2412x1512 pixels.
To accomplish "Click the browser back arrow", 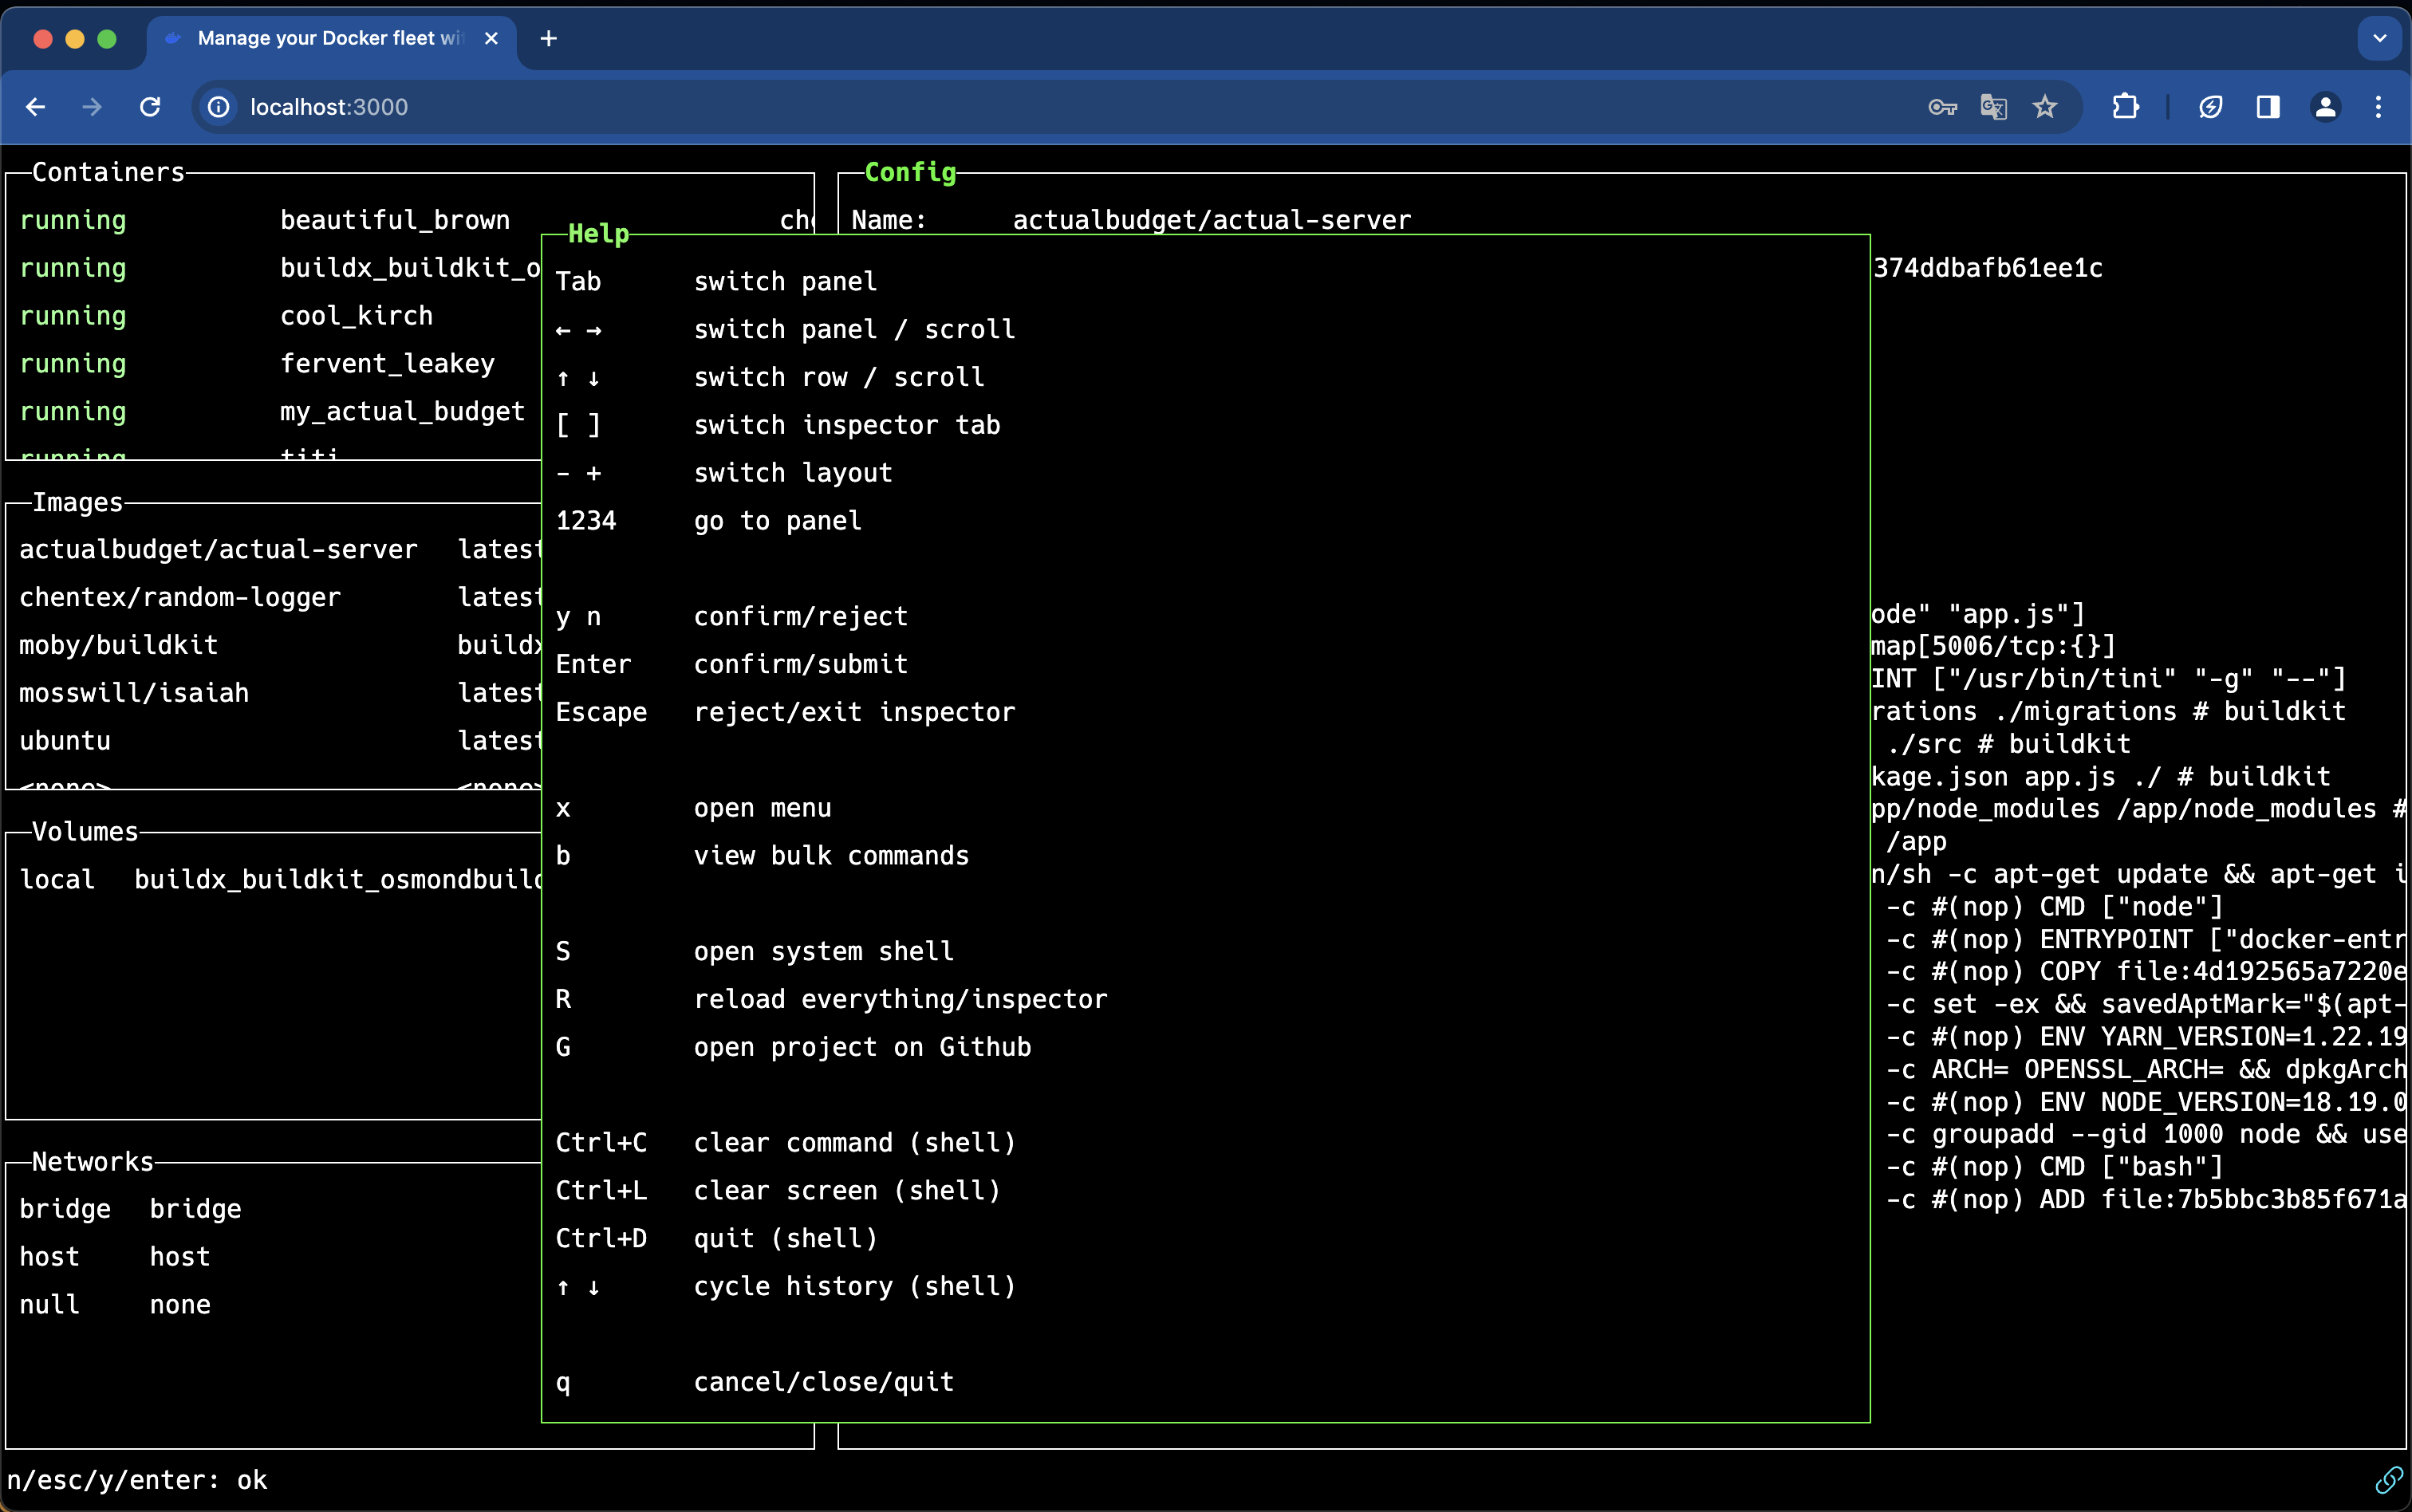I will pos(36,107).
